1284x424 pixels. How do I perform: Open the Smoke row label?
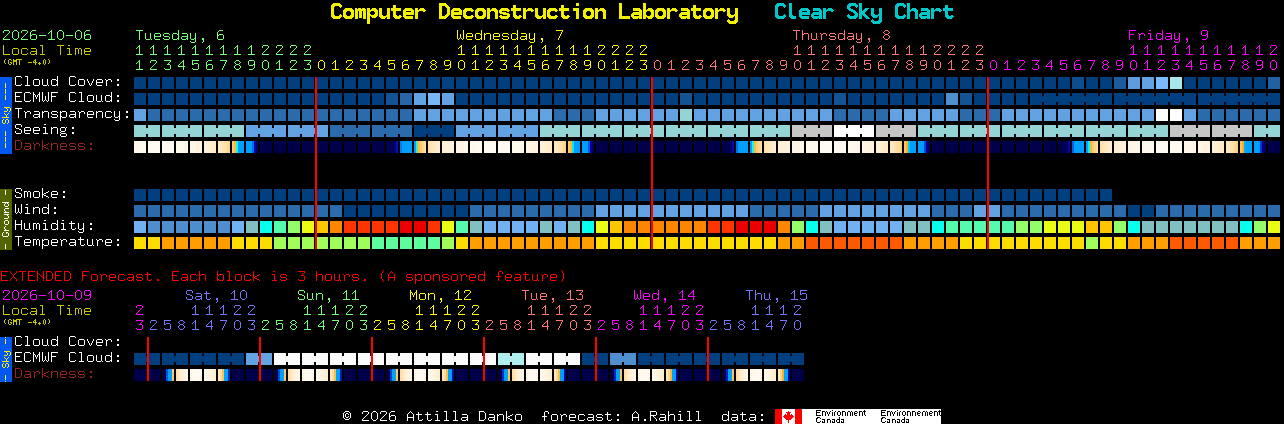pos(41,194)
